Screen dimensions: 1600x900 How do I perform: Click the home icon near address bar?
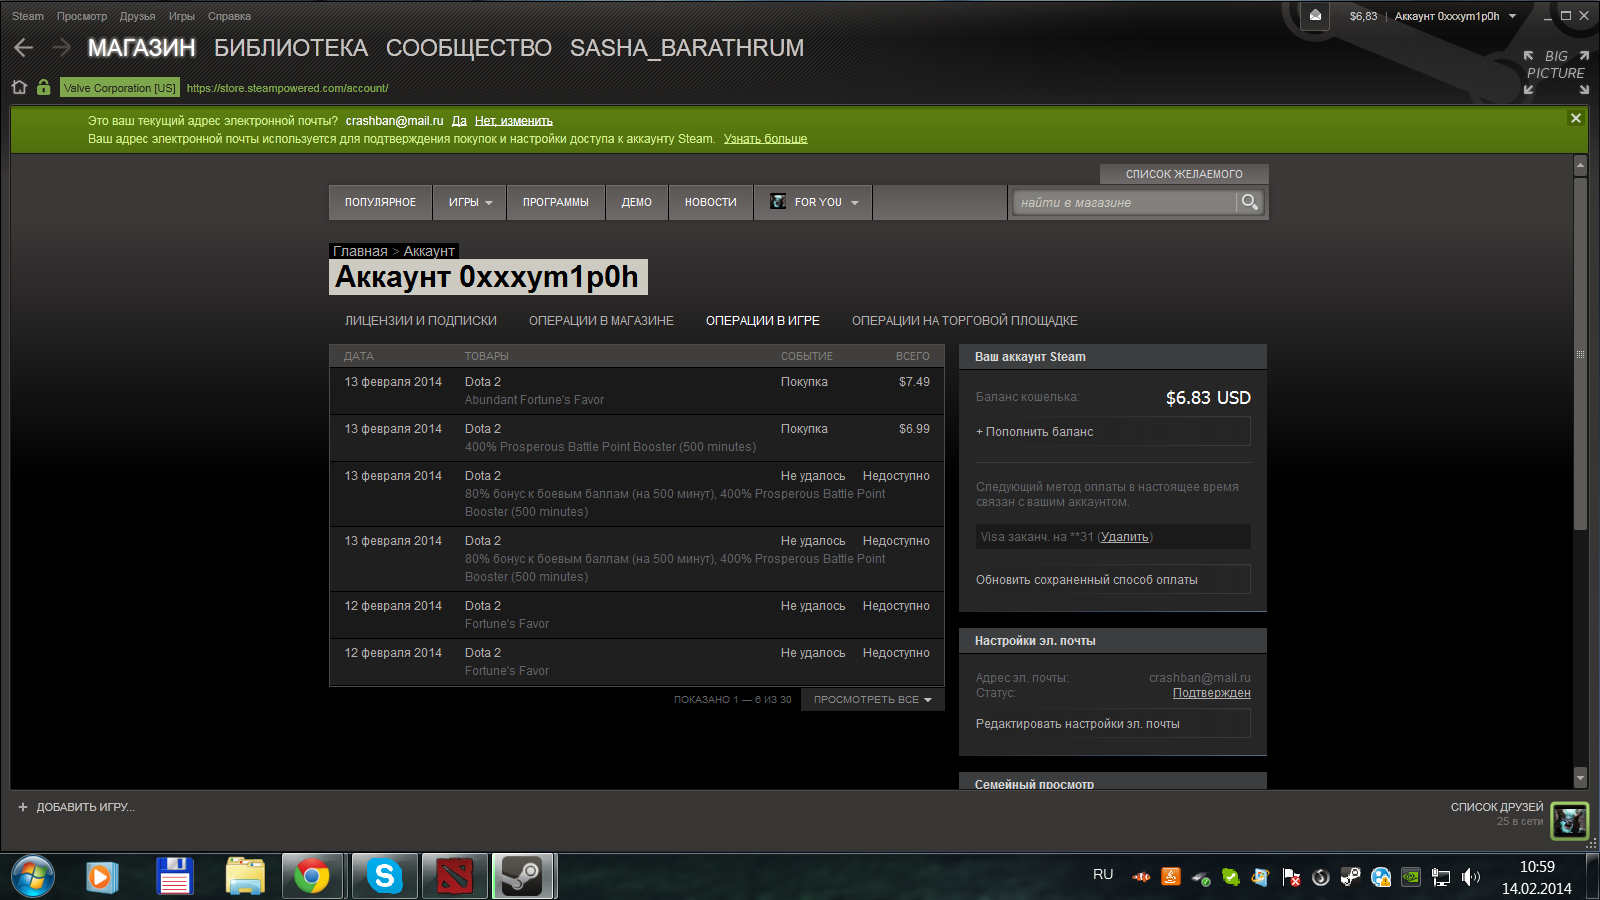(19, 87)
